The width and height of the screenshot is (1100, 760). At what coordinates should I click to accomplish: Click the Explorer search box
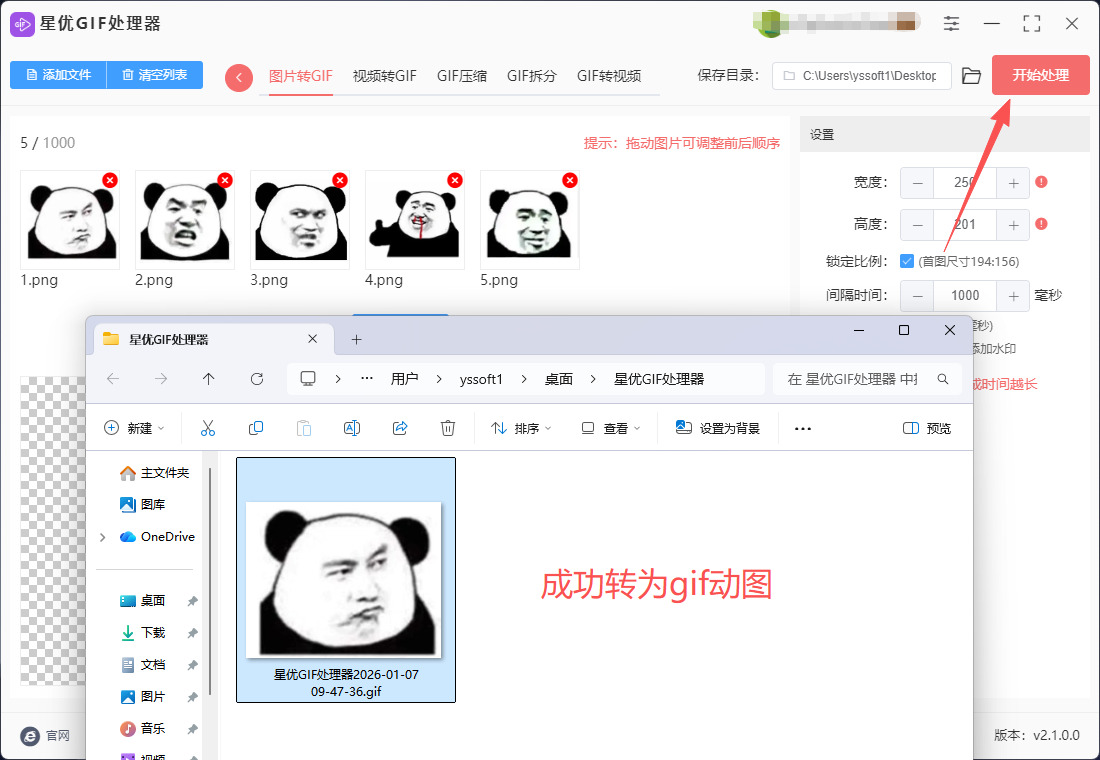pyautogui.click(x=867, y=379)
